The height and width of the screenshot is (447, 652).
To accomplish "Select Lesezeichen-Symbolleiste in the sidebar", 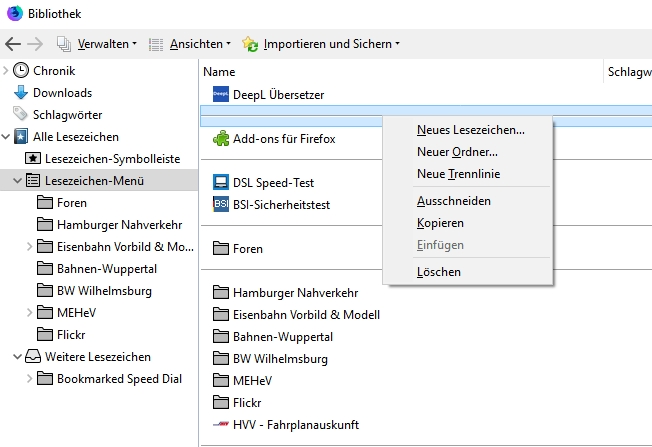I will click(x=112, y=159).
